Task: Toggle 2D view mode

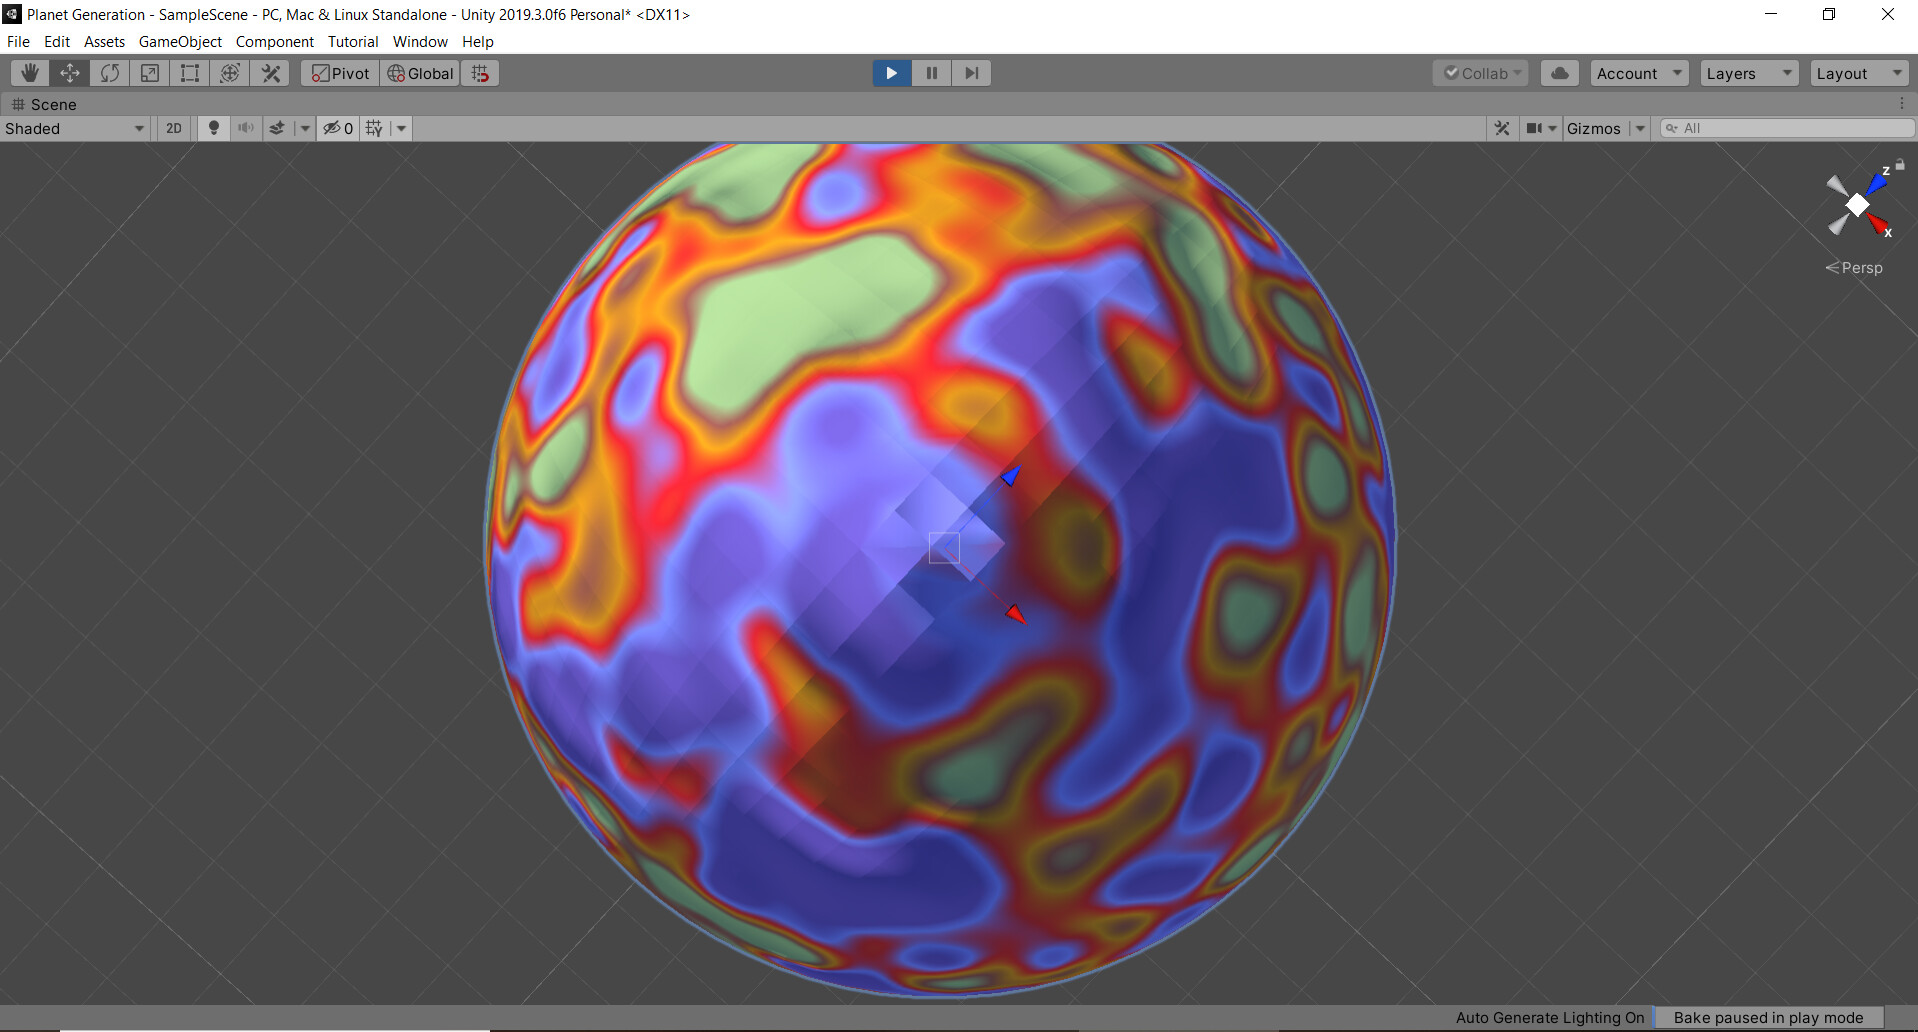Action: [173, 128]
